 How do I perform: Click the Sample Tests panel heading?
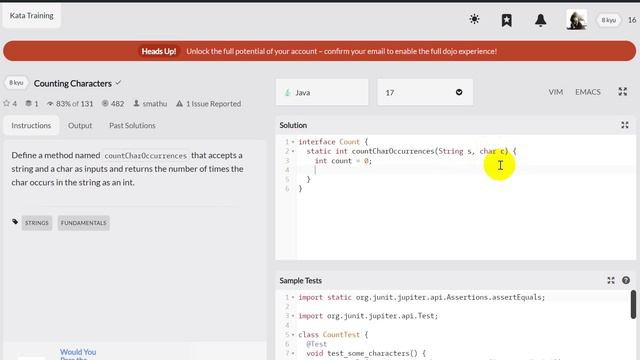point(300,280)
